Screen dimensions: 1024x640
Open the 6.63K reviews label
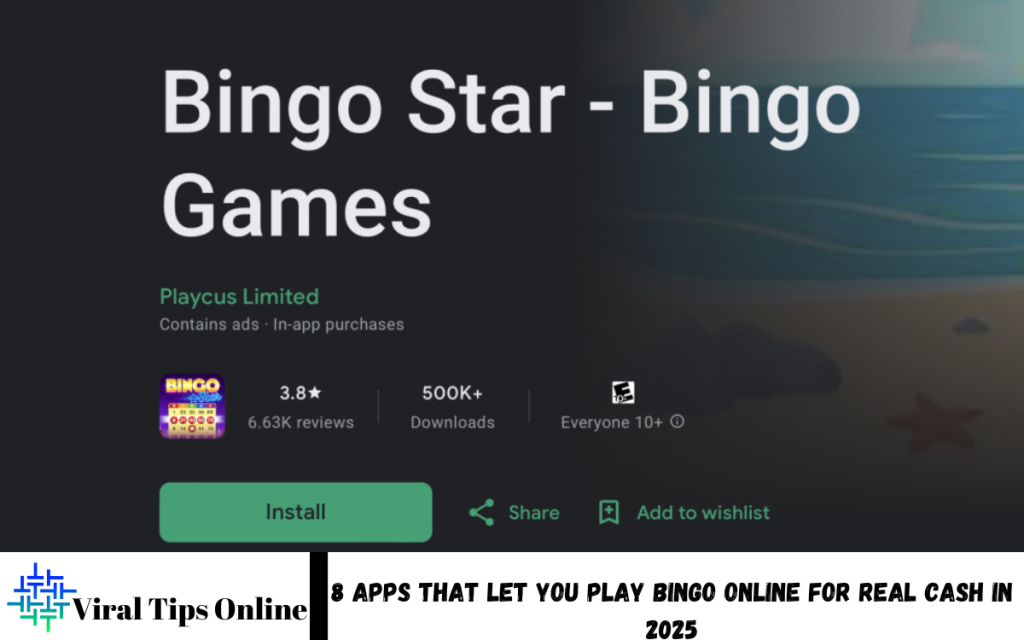[x=300, y=423]
